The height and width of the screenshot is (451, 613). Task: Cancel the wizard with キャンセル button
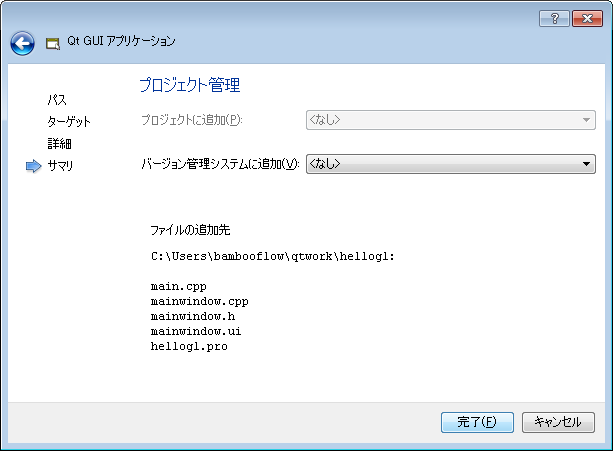(x=558, y=422)
